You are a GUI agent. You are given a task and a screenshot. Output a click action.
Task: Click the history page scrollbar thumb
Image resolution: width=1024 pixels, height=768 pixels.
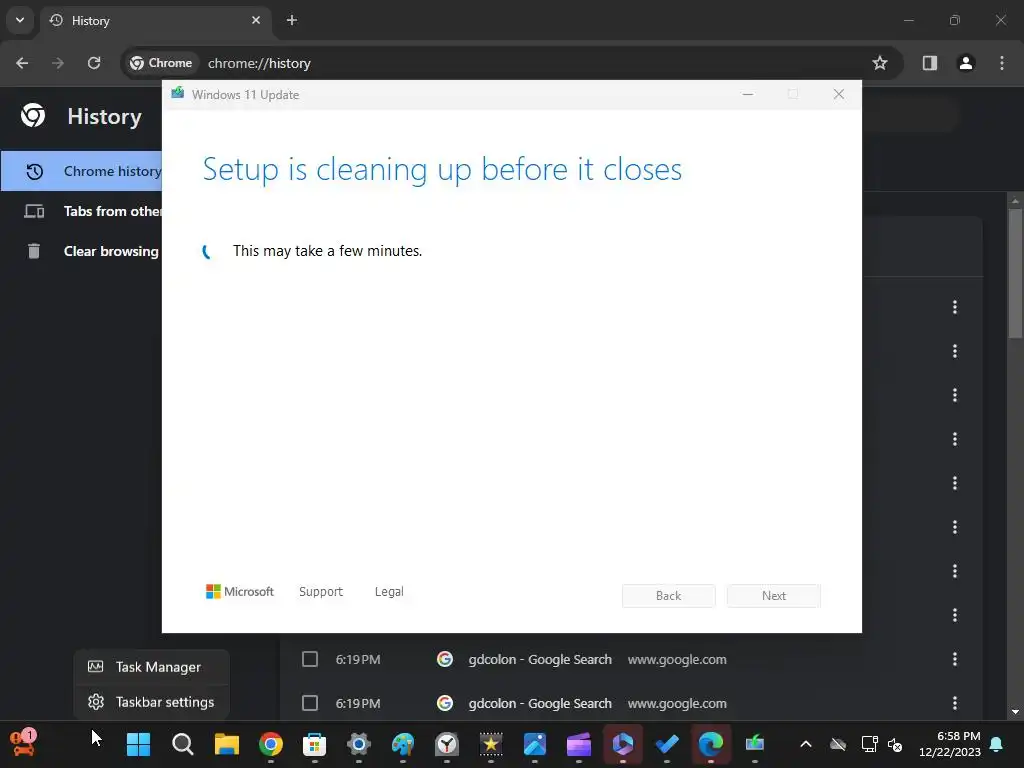tap(1015, 273)
